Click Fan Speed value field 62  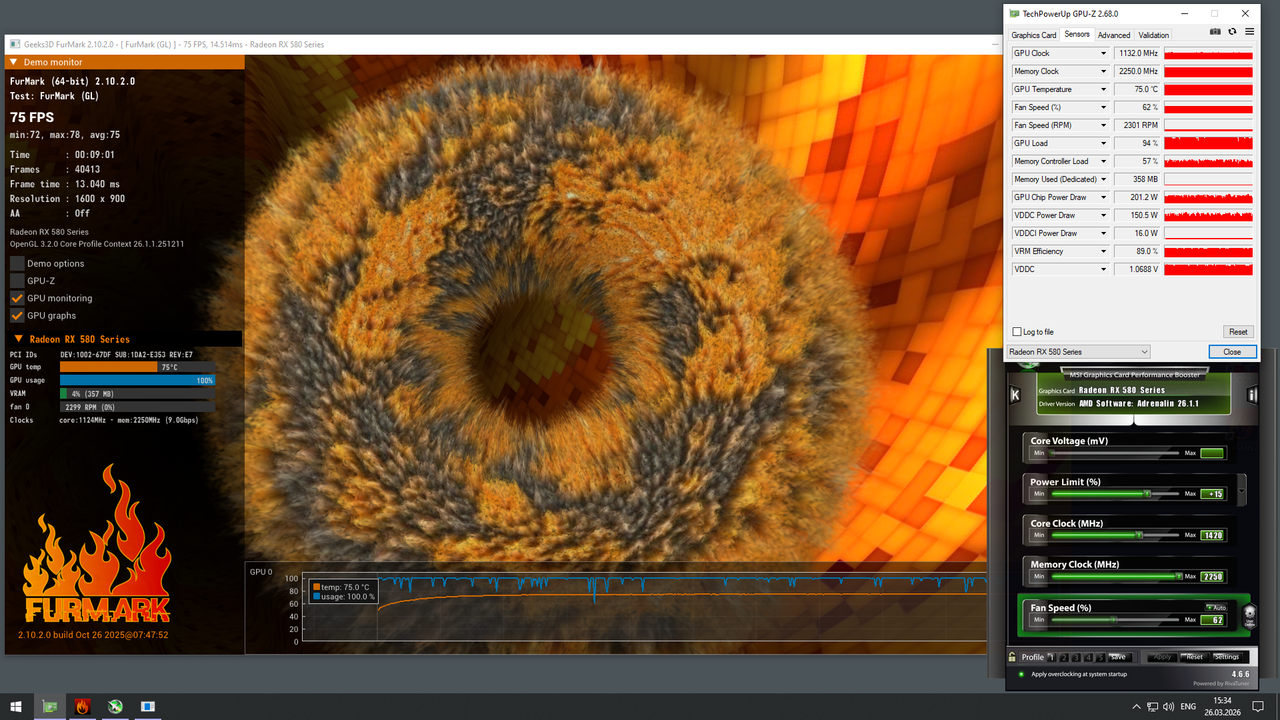point(1212,620)
